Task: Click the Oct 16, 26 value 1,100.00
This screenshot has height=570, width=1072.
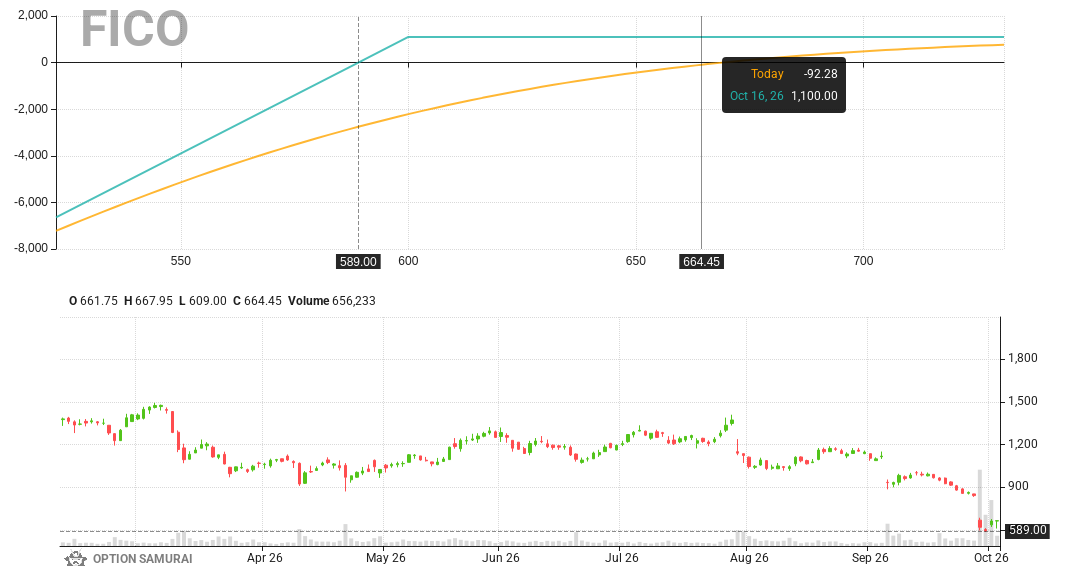Action: tap(814, 96)
